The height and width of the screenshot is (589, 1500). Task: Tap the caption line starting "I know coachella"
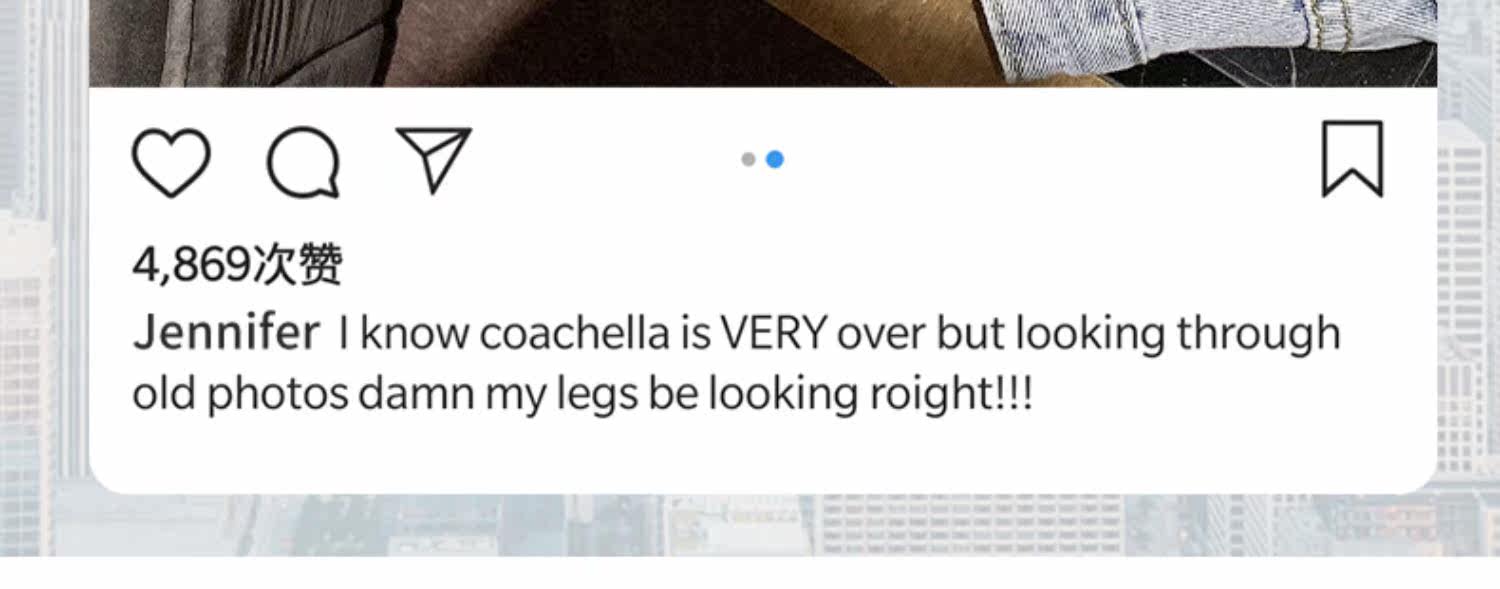coord(838,333)
